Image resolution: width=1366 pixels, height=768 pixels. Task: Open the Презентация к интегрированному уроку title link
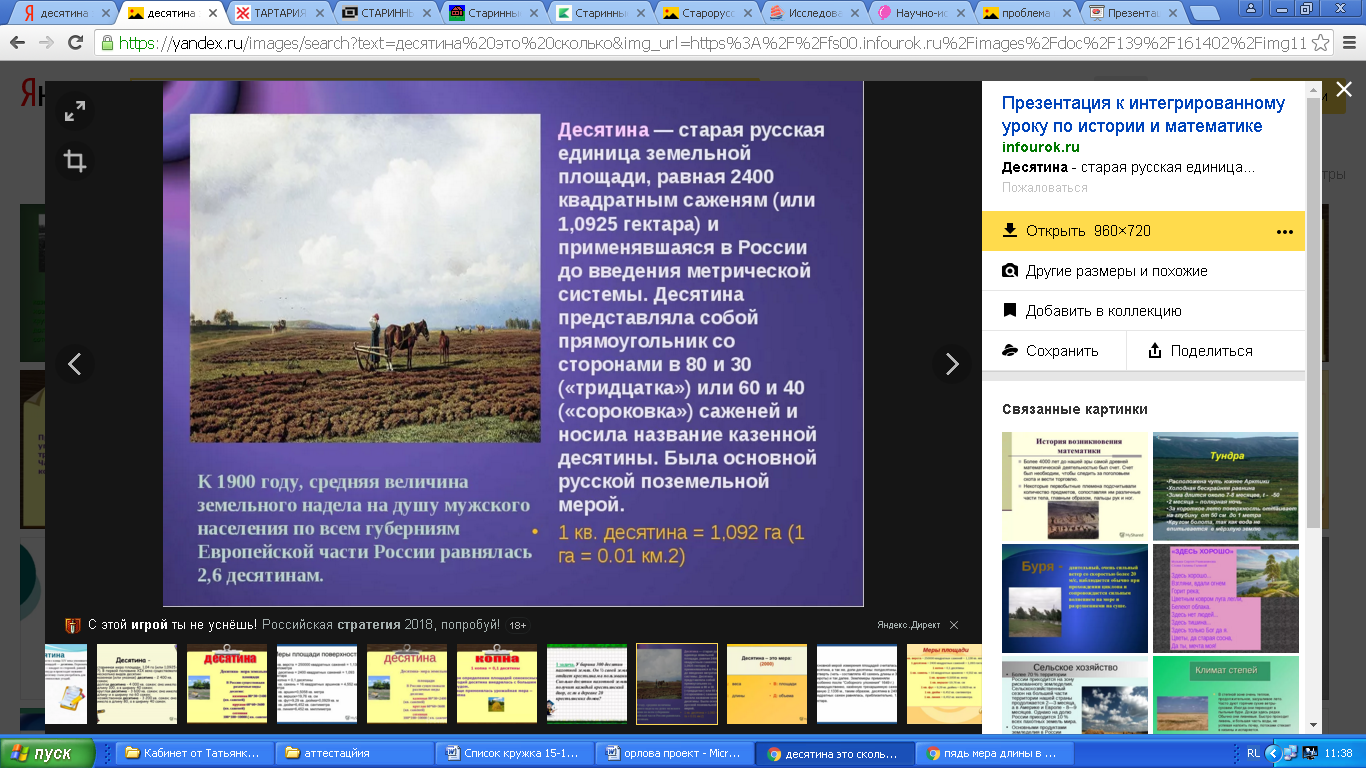click(x=1143, y=115)
